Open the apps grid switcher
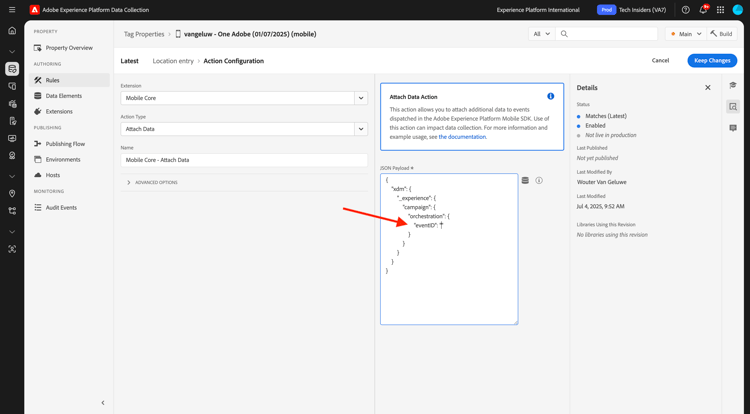750x414 pixels. [720, 10]
